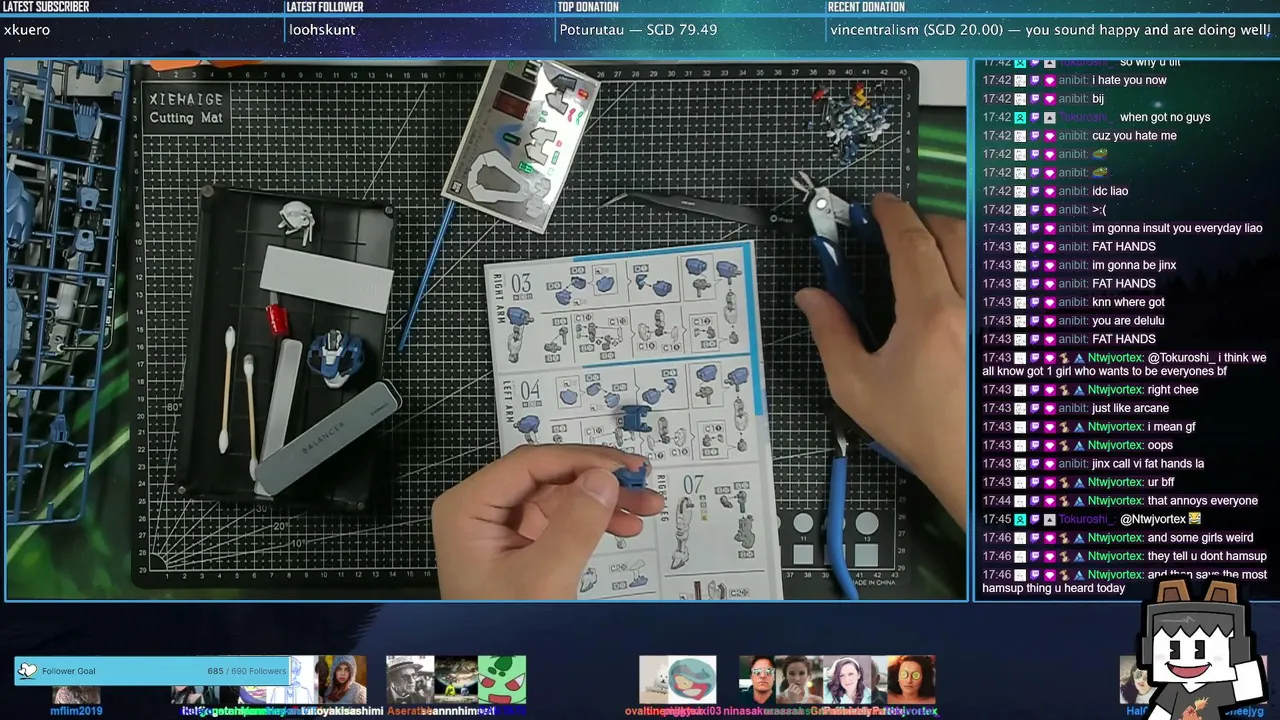This screenshot has height=720, width=1280.
Task: Click the chat message 'im gonna insult you everyday liao'
Action: 1177,228
